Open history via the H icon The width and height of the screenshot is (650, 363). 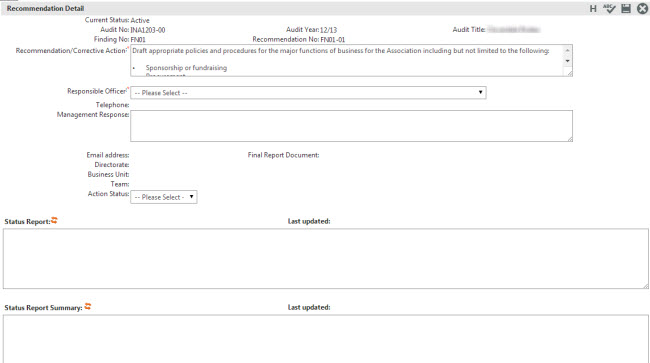coord(593,9)
